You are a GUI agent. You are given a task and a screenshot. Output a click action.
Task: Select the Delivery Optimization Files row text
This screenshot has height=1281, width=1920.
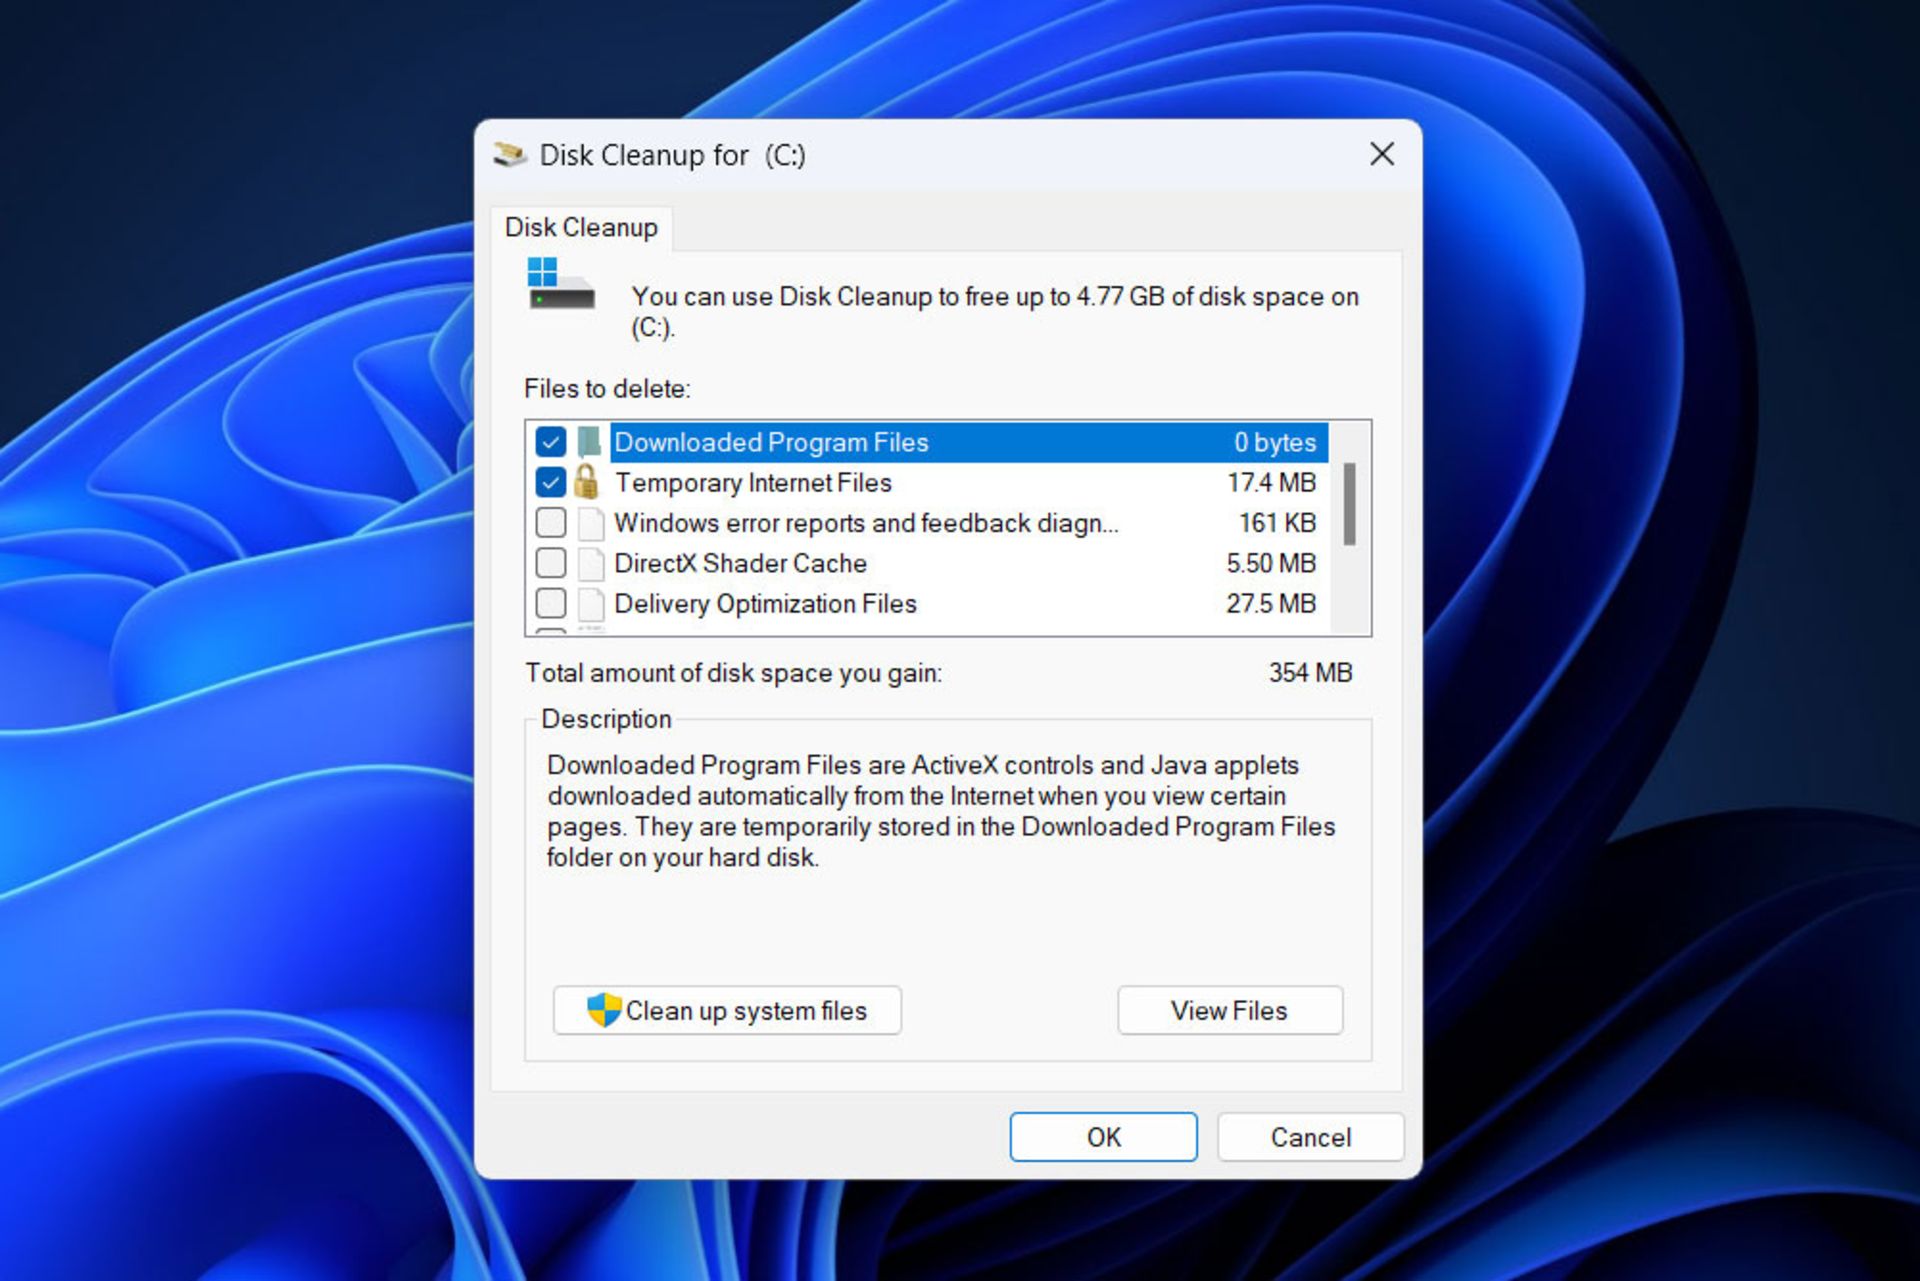tap(765, 604)
